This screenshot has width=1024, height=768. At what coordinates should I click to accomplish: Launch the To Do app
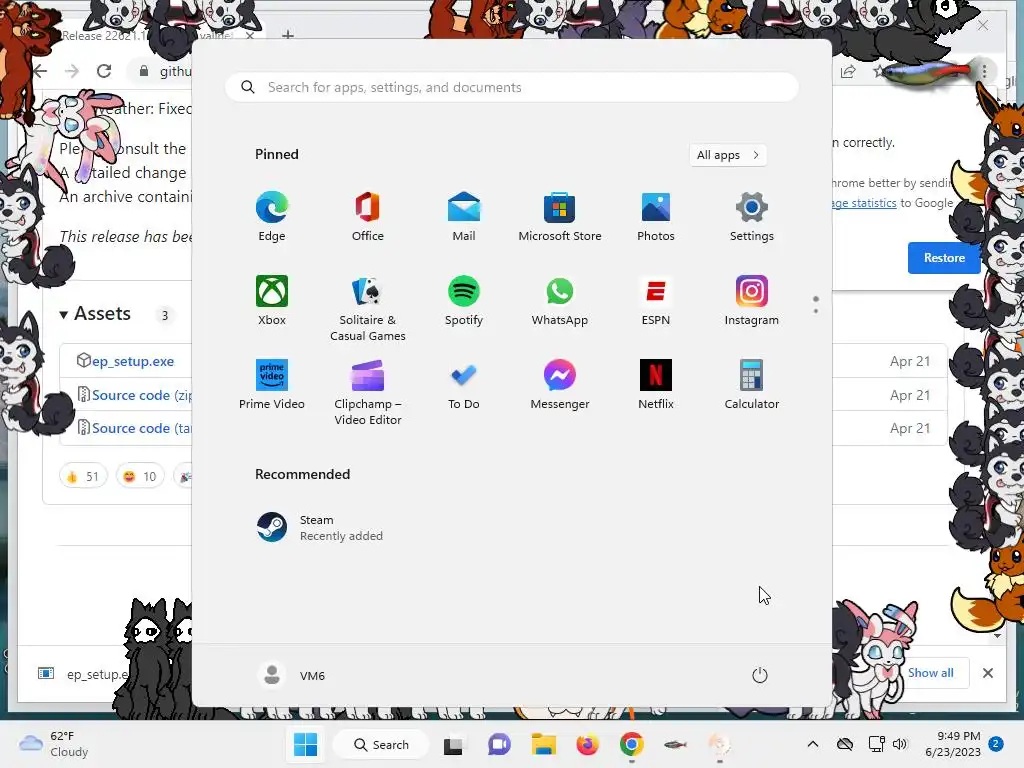(x=464, y=385)
